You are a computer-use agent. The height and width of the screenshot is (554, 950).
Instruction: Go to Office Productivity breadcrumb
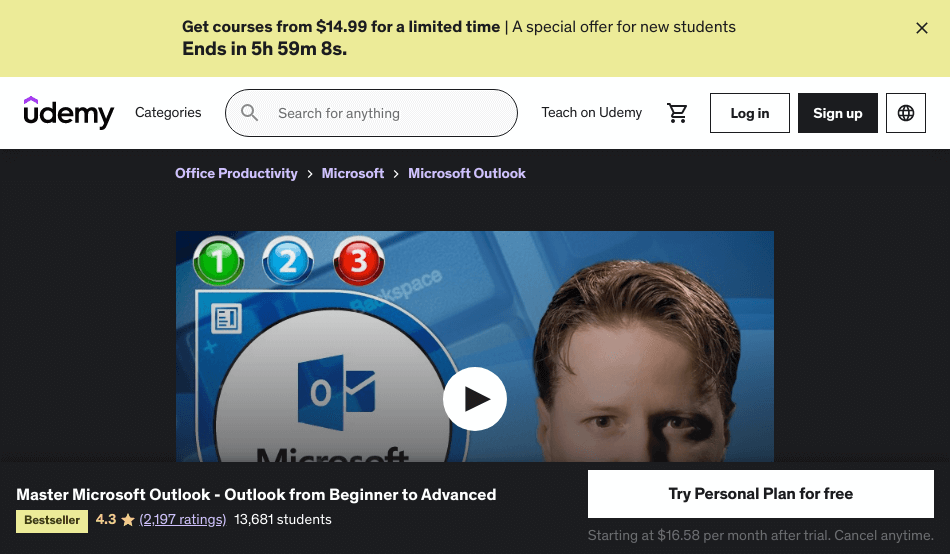pyautogui.click(x=236, y=173)
